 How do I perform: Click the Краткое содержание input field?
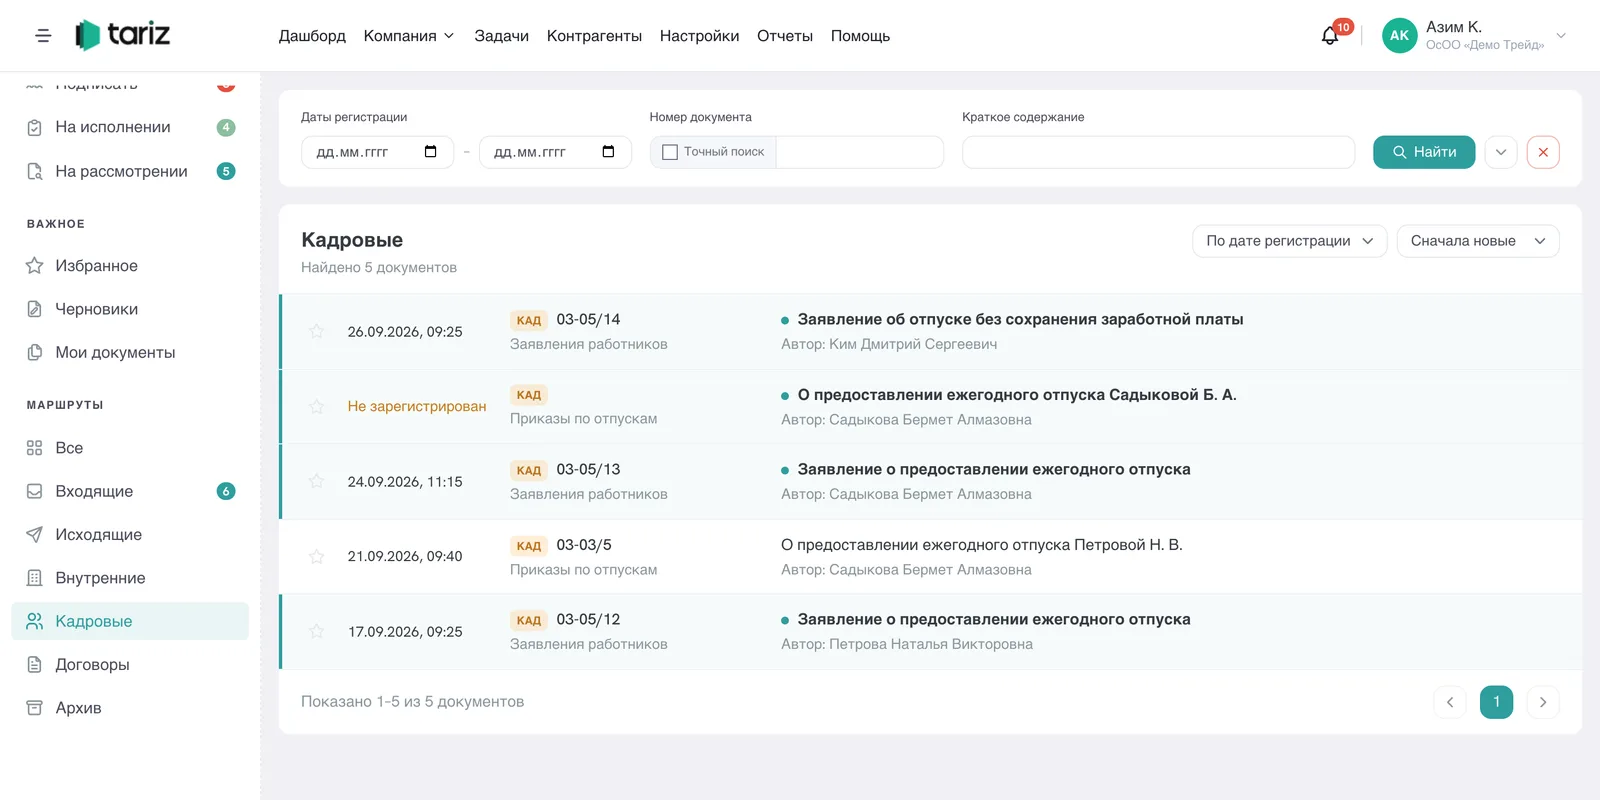pyautogui.click(x=1158, y=152)
